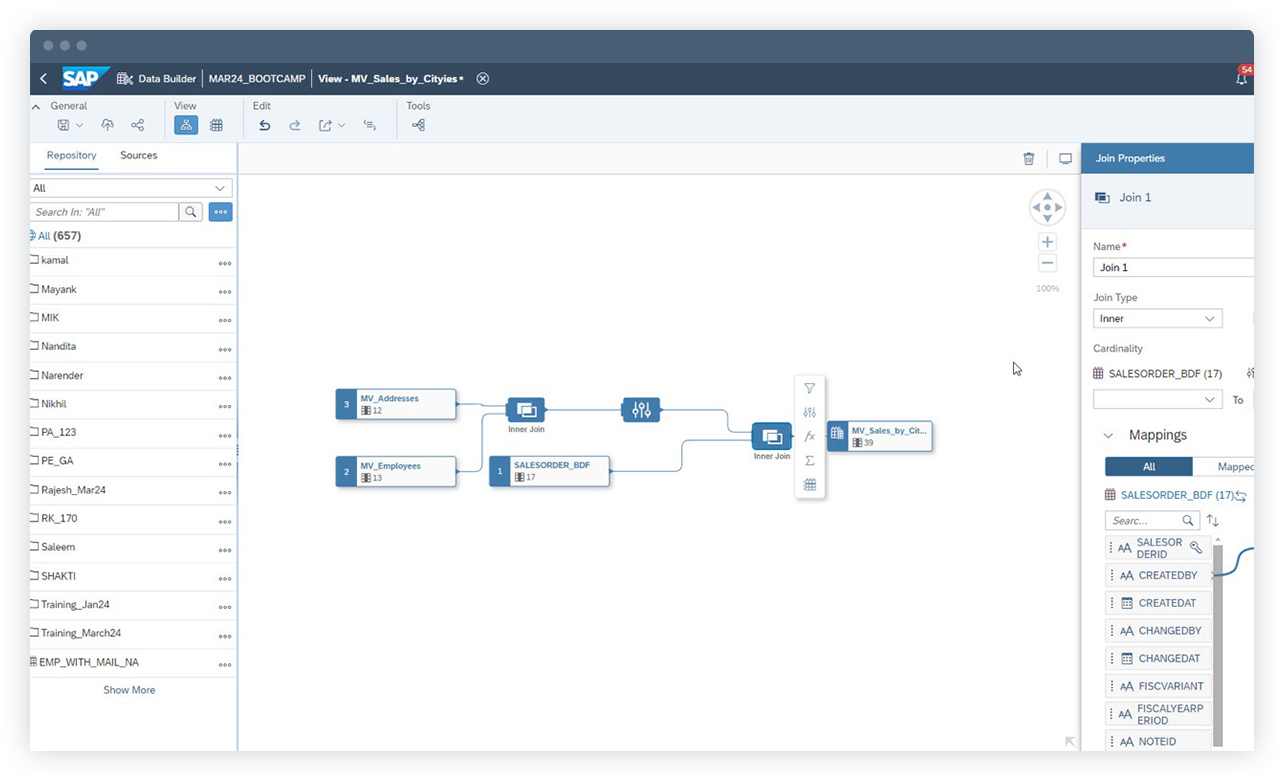Click the Mappings search field

(1146, 520)
